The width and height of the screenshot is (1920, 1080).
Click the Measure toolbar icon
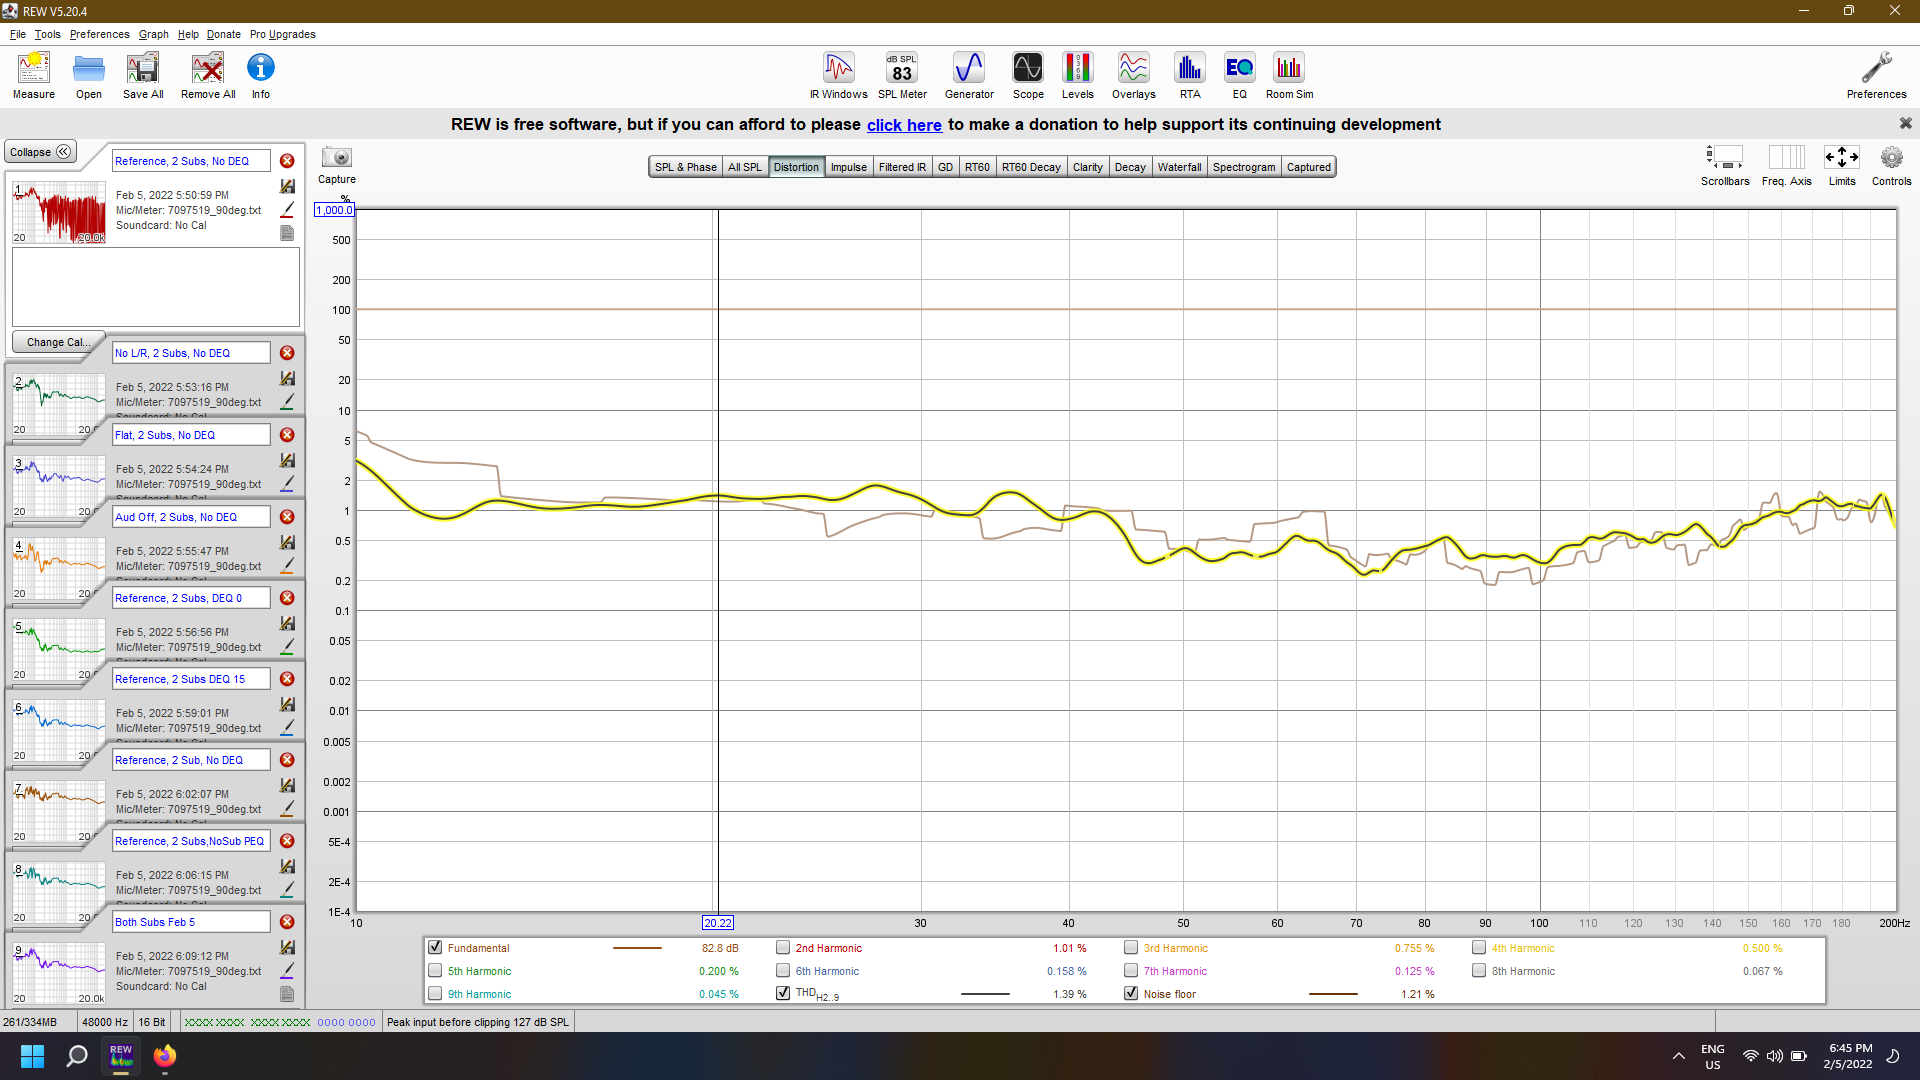click(x=34, y=76)
